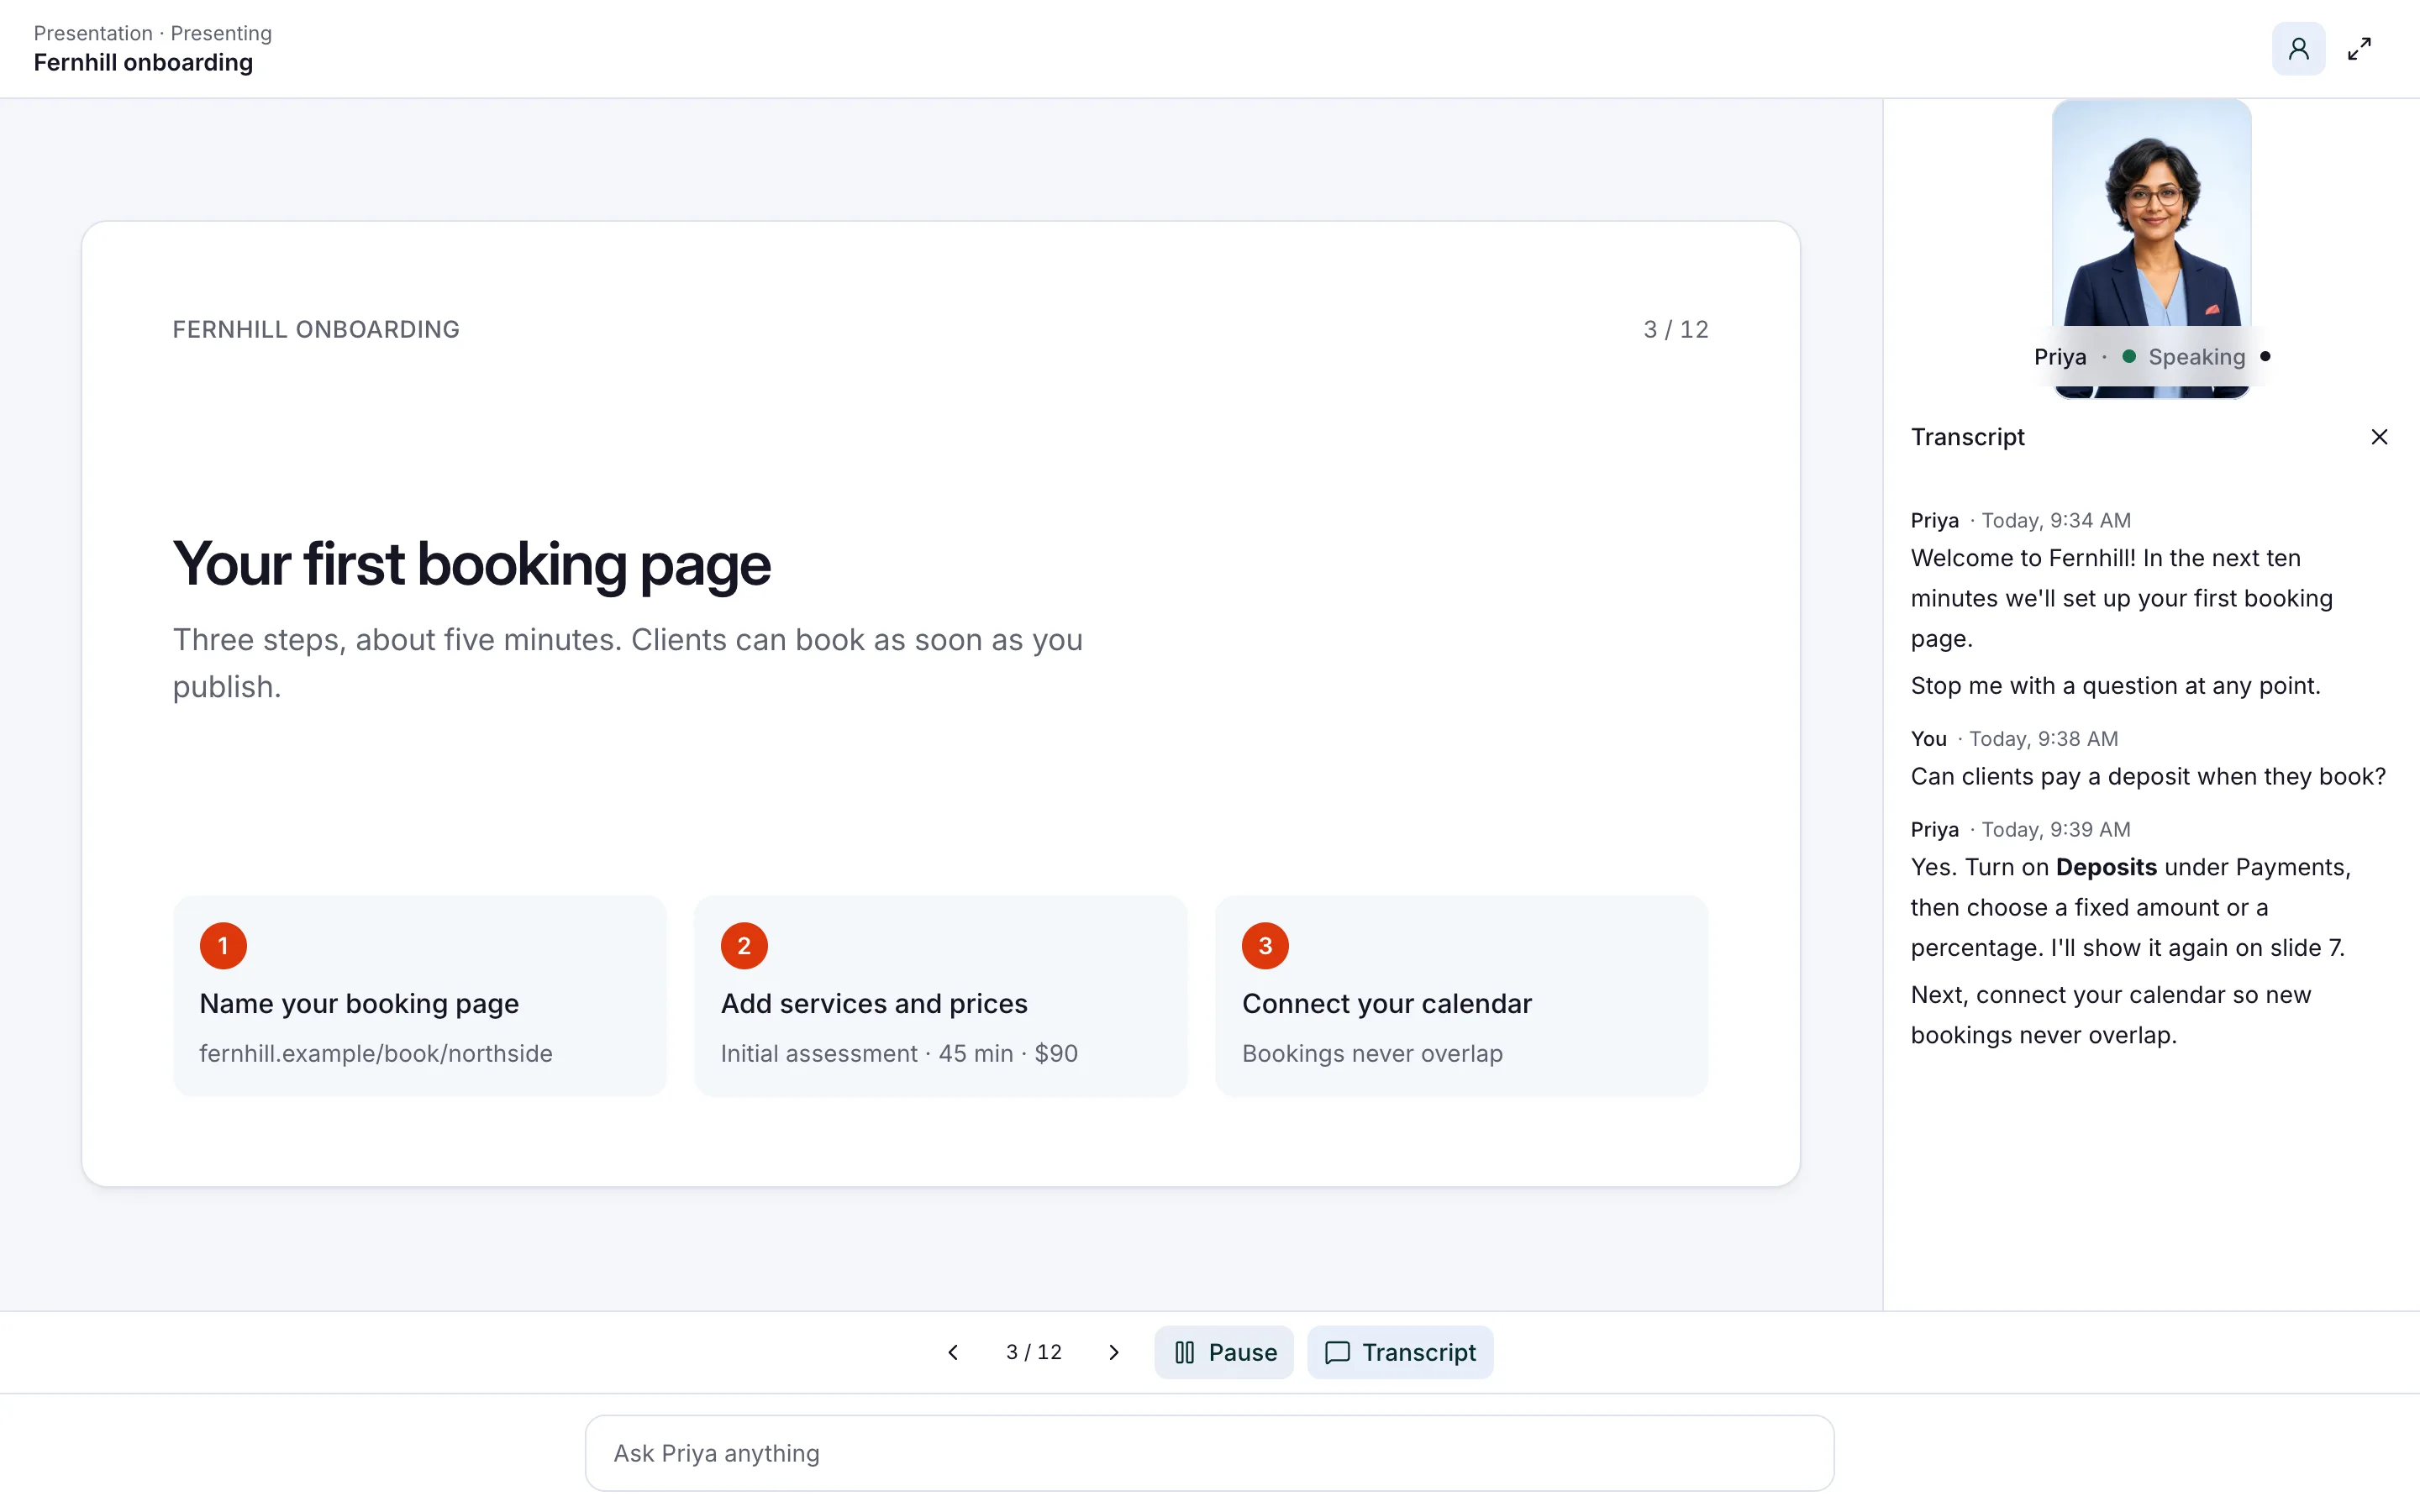Viewport: 2420px width, 1512px height.
Task: Click the 3 / 12 label on the slide
Action: coord(1676,329)
